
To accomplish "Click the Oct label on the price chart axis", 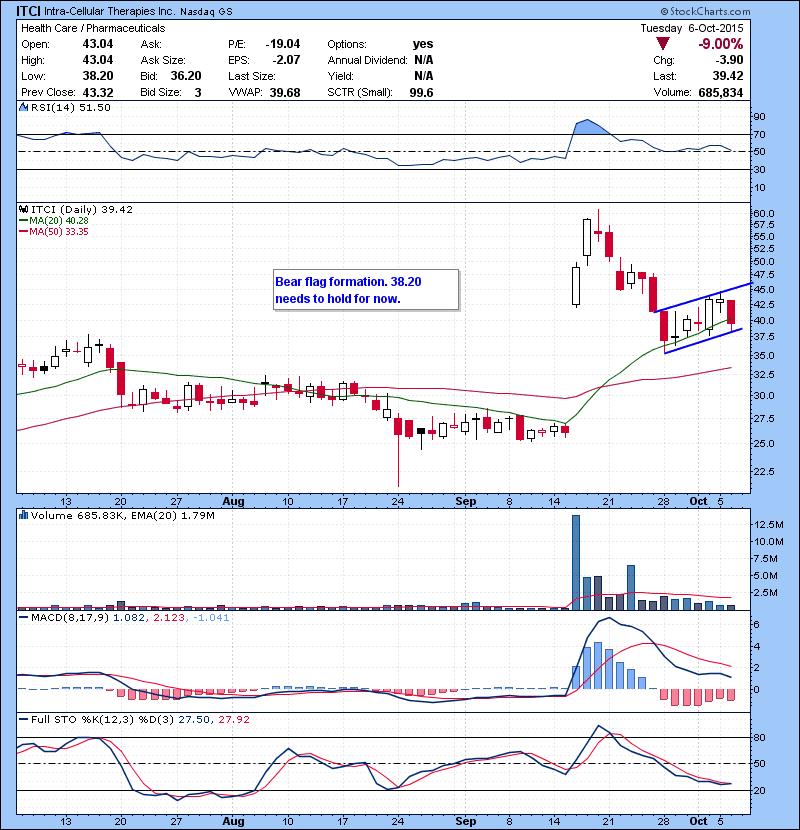I will [x=698, y=501].
